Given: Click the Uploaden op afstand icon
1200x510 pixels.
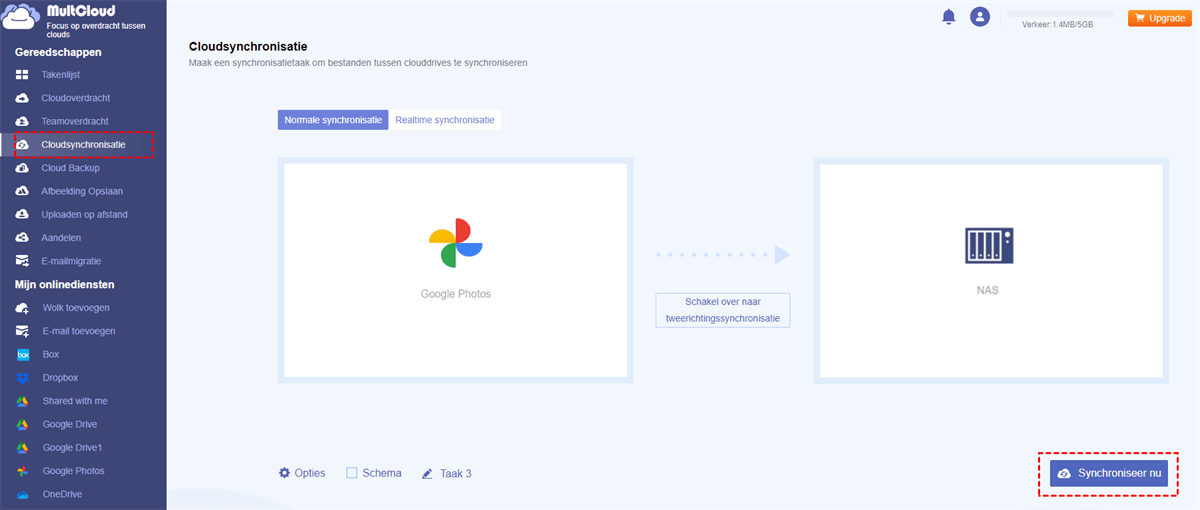Looking at the screenshot, I should 23,214.
